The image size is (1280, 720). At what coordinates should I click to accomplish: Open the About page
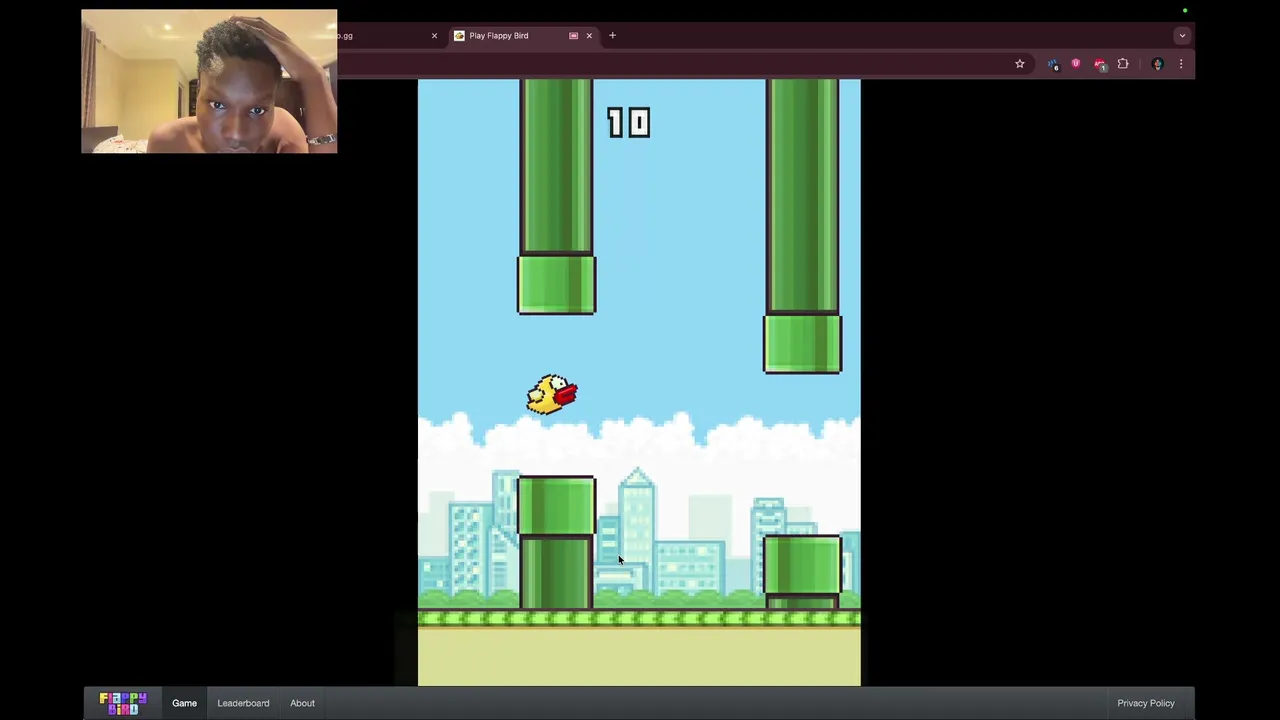(302, 703)
